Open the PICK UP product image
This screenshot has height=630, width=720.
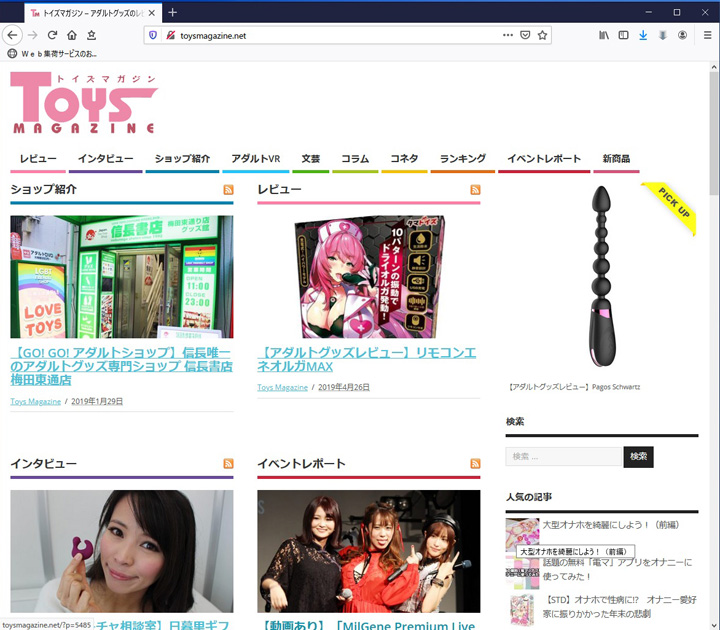click(x=602, y=276)
